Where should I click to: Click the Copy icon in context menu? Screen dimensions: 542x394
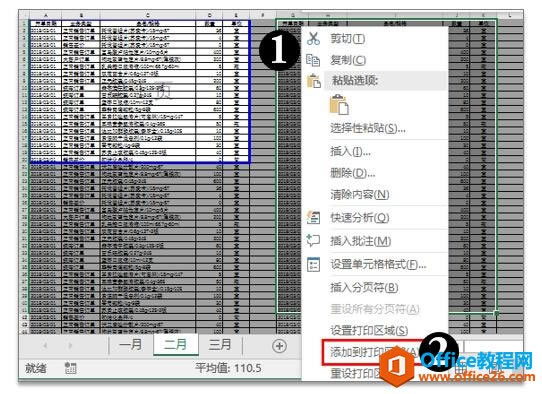point(313,60)
